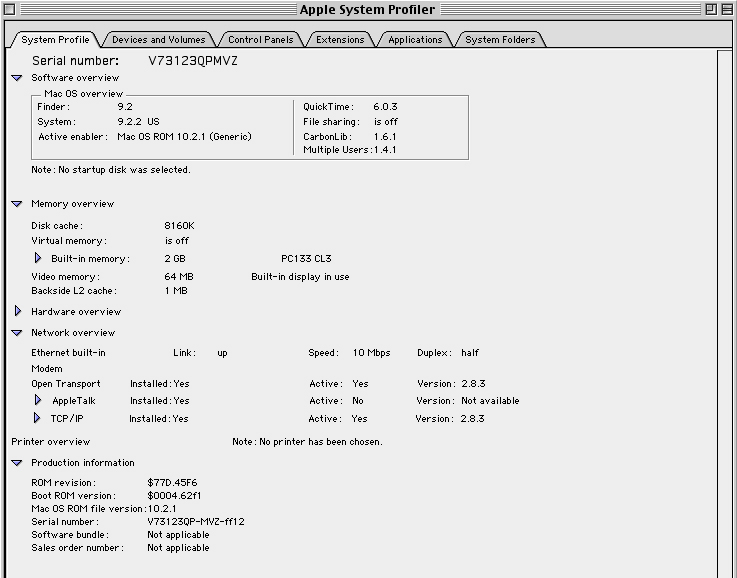Click the No printer has been chosen note
This screenshot has width=737, height=578.
307,442
